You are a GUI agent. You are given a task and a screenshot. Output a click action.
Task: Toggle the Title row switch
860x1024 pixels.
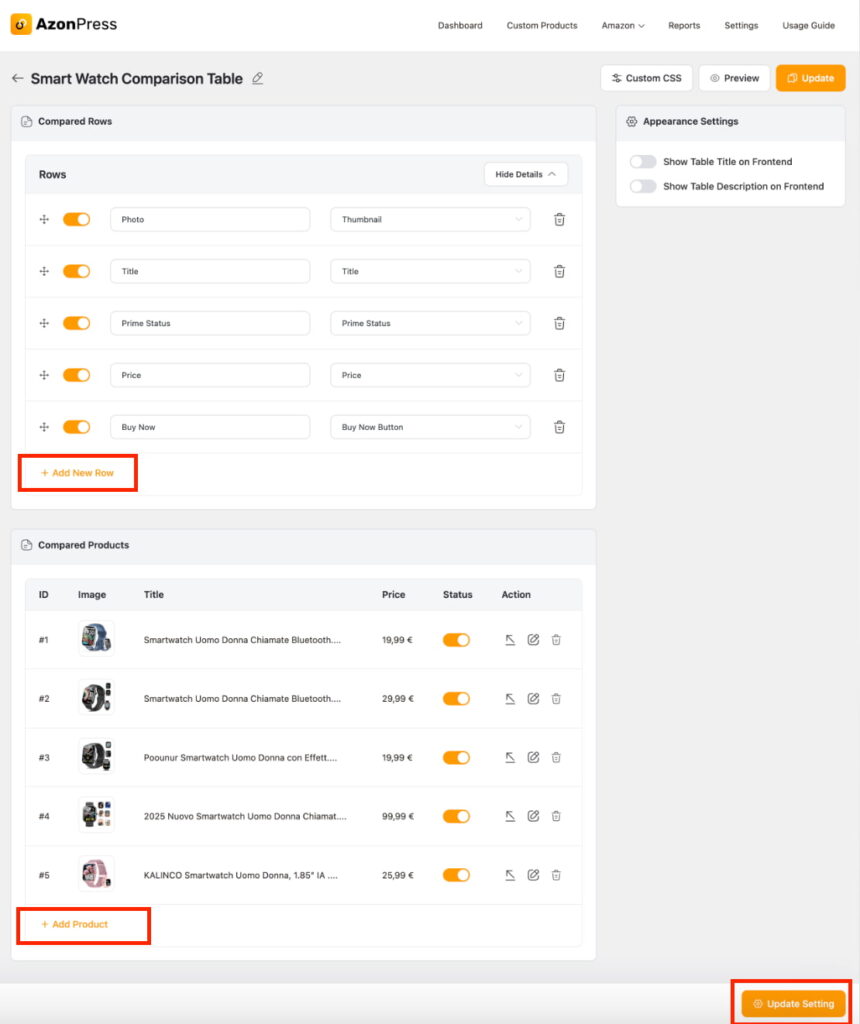coord(76,271)
